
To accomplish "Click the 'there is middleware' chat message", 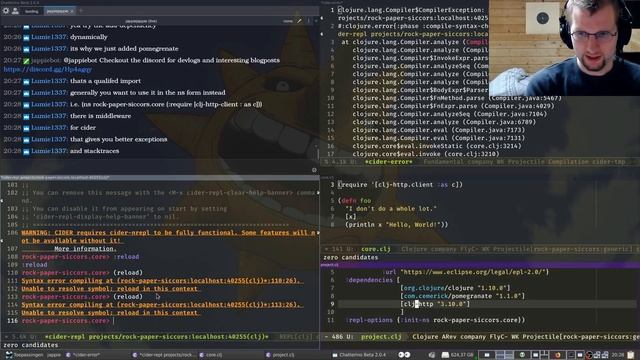I will click(x=100, y=116).
